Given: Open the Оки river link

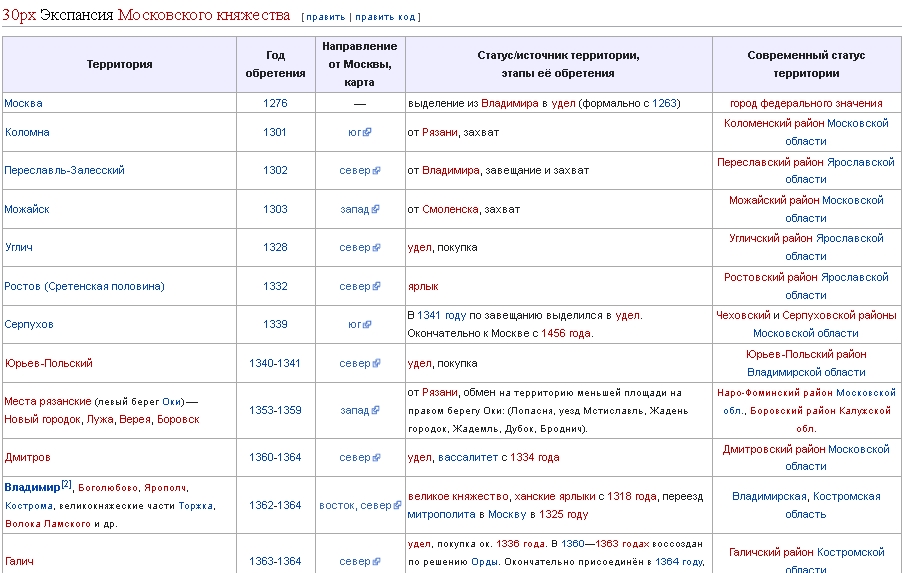Looking at the screenshot, I should tap(172, 402).
